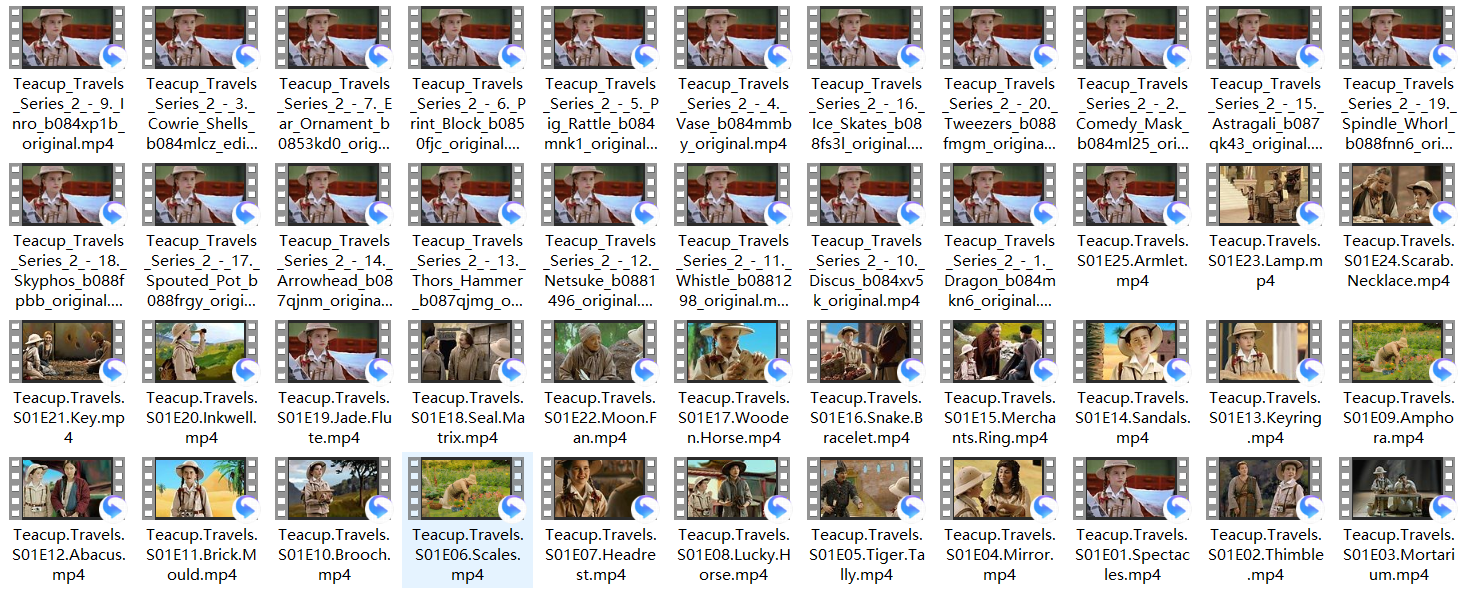1463x596 pixels.
Task: Select the S01E22.Moon.Fan.mp4 thumbnail
Action: 600,351
